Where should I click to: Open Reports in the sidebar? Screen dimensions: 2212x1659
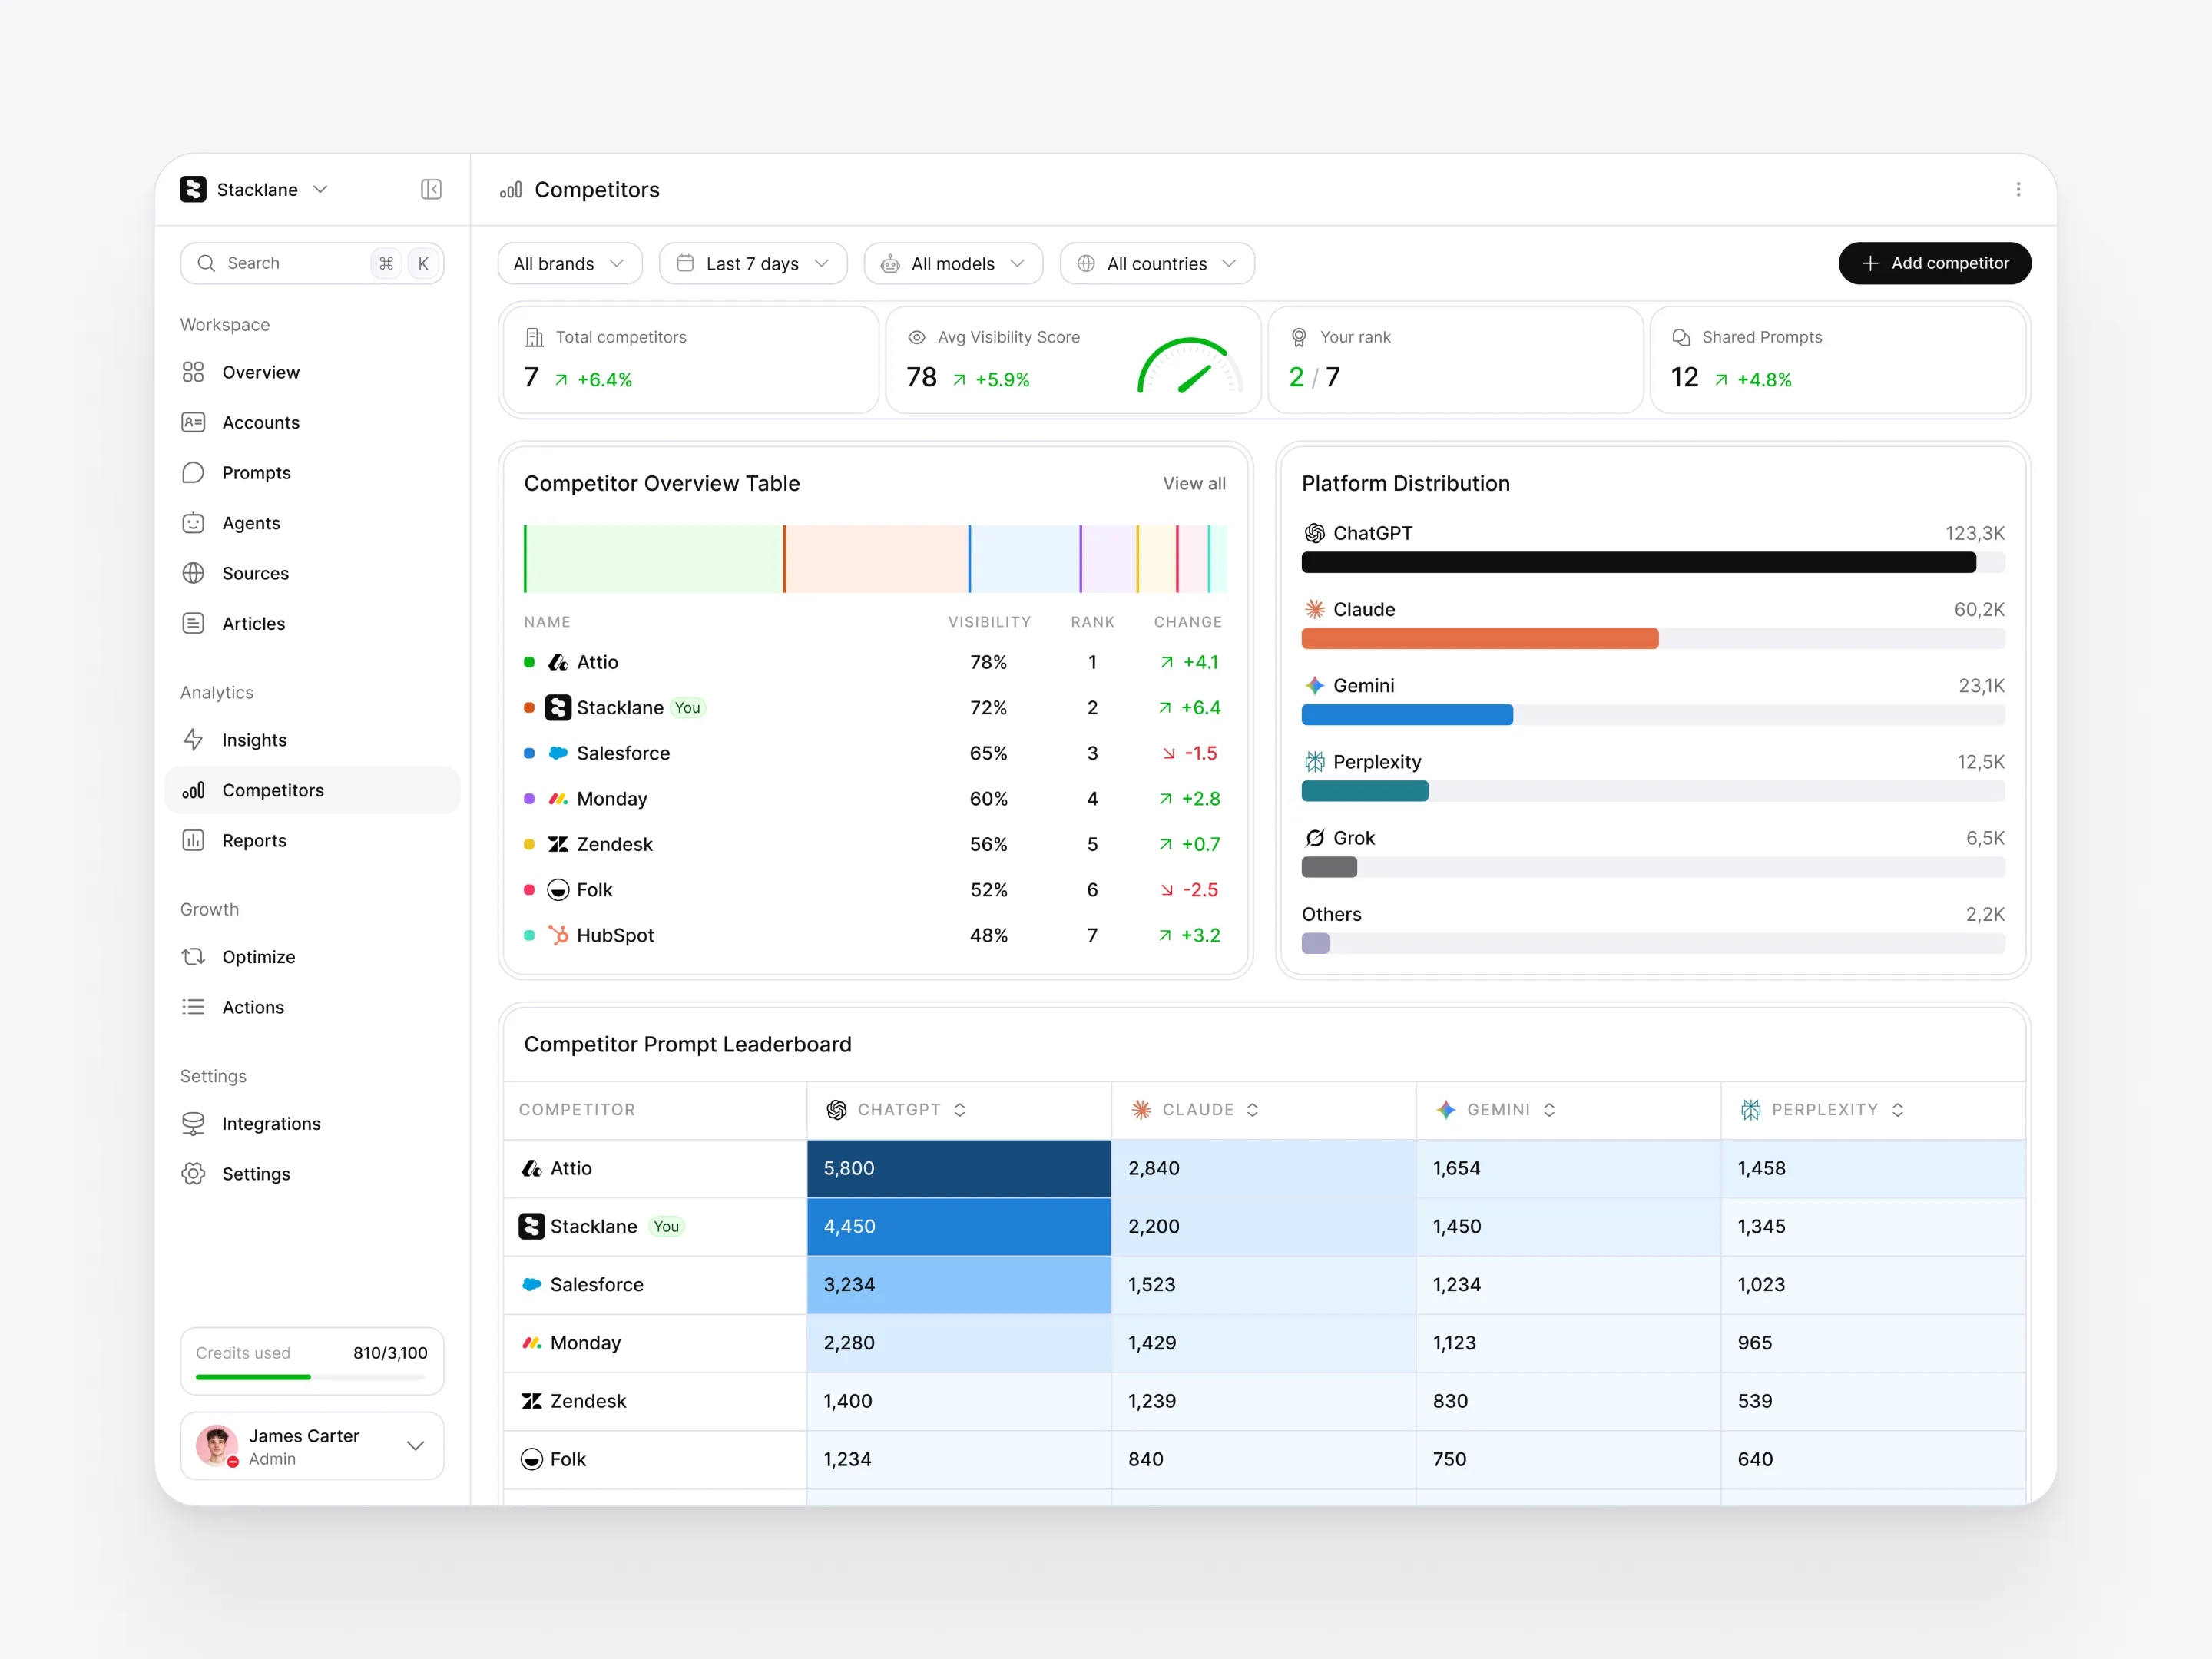coord(312,840)
